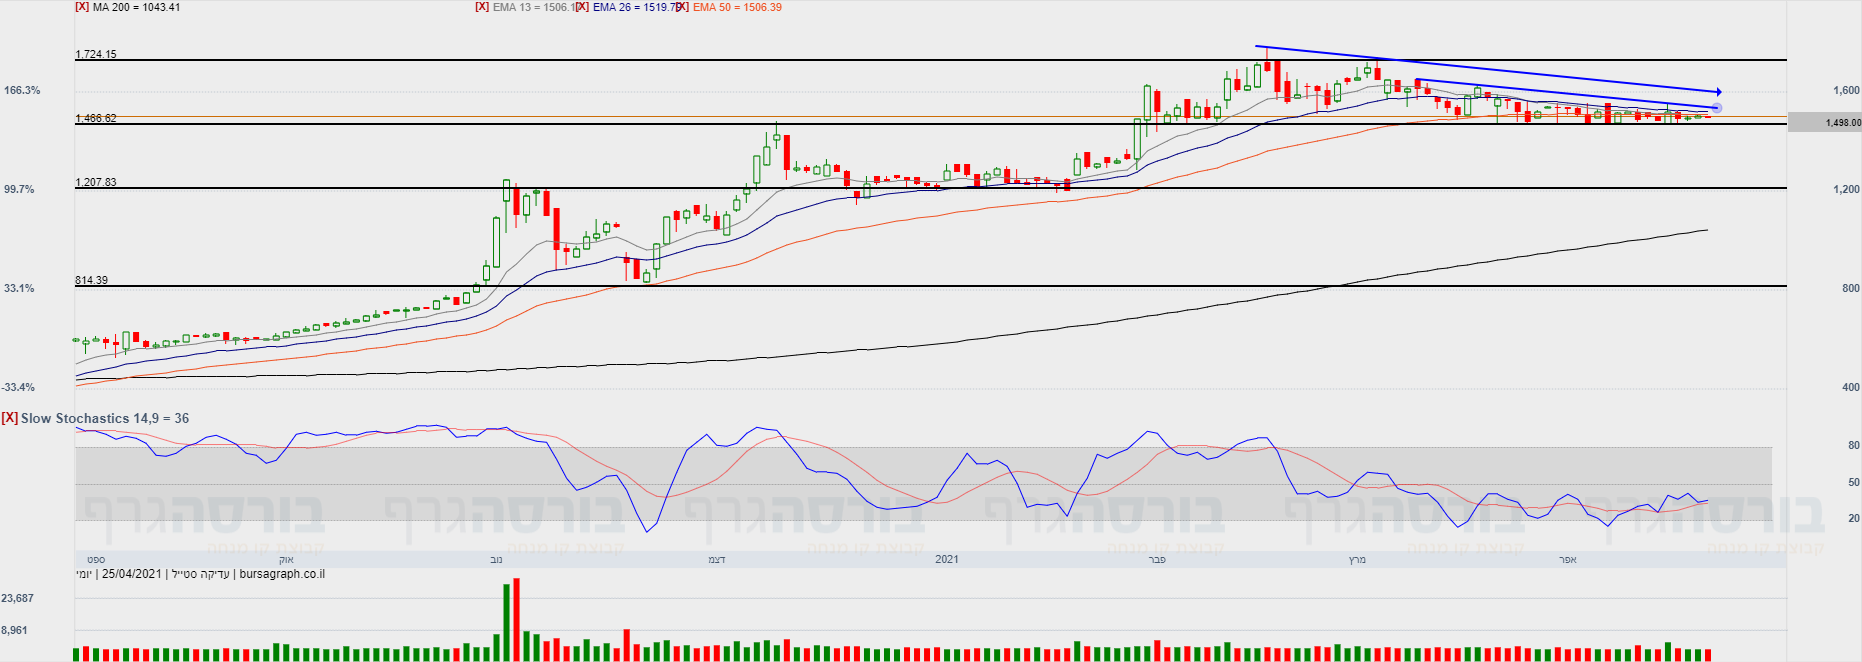
Task: Click the -33.4% percent scale label
Action: coord(18,387)
